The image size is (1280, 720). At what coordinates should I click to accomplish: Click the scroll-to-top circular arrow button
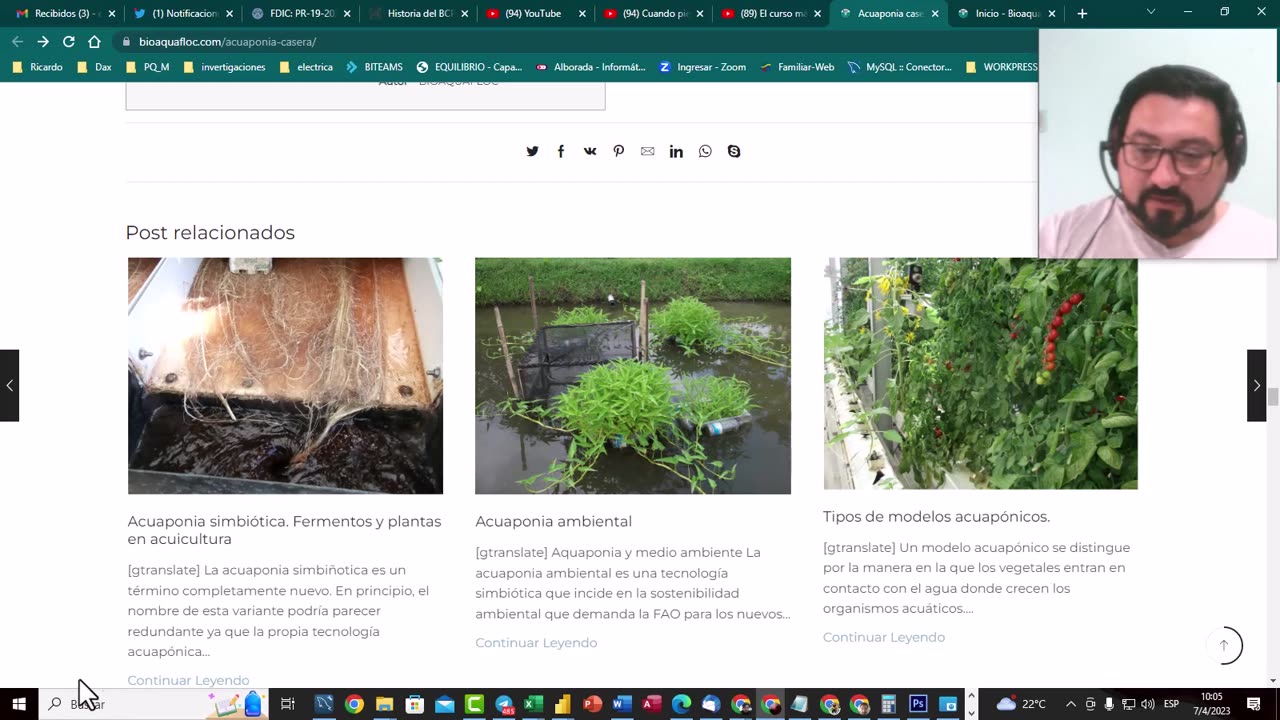pyautogui.click(x=1224, y=645)
